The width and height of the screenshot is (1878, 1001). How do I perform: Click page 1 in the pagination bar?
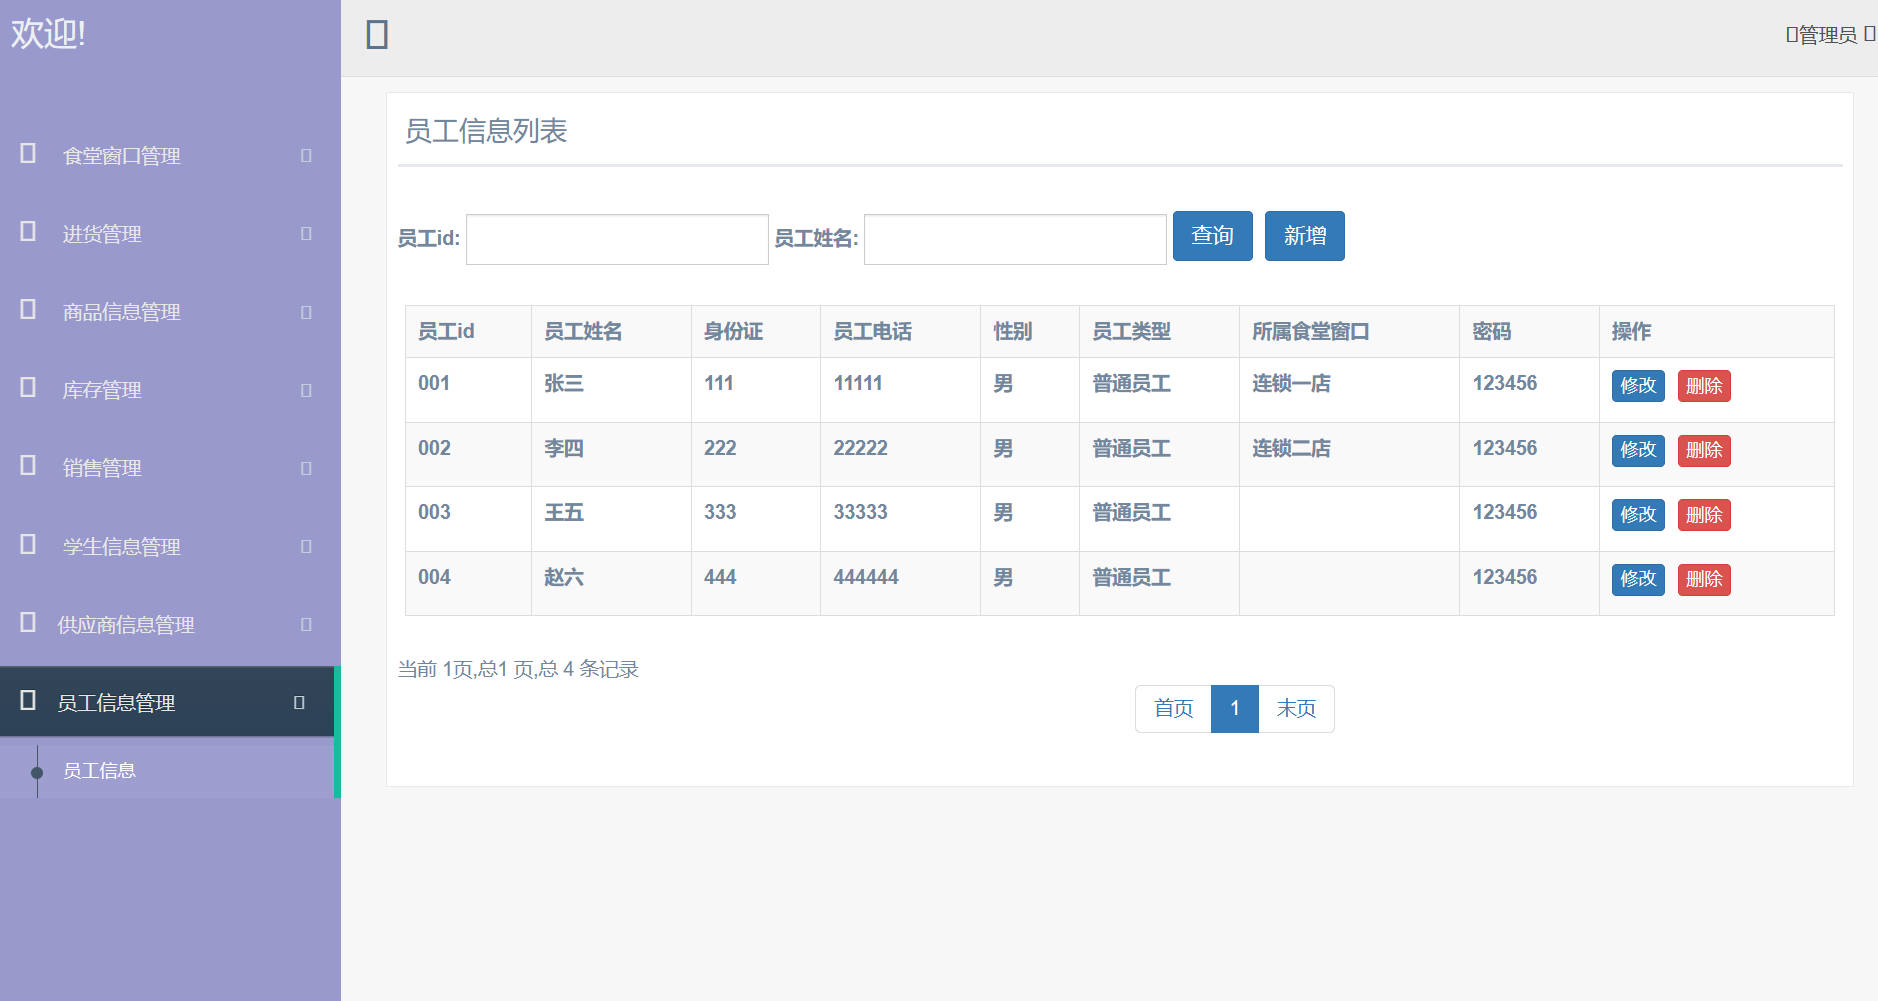1235,708
